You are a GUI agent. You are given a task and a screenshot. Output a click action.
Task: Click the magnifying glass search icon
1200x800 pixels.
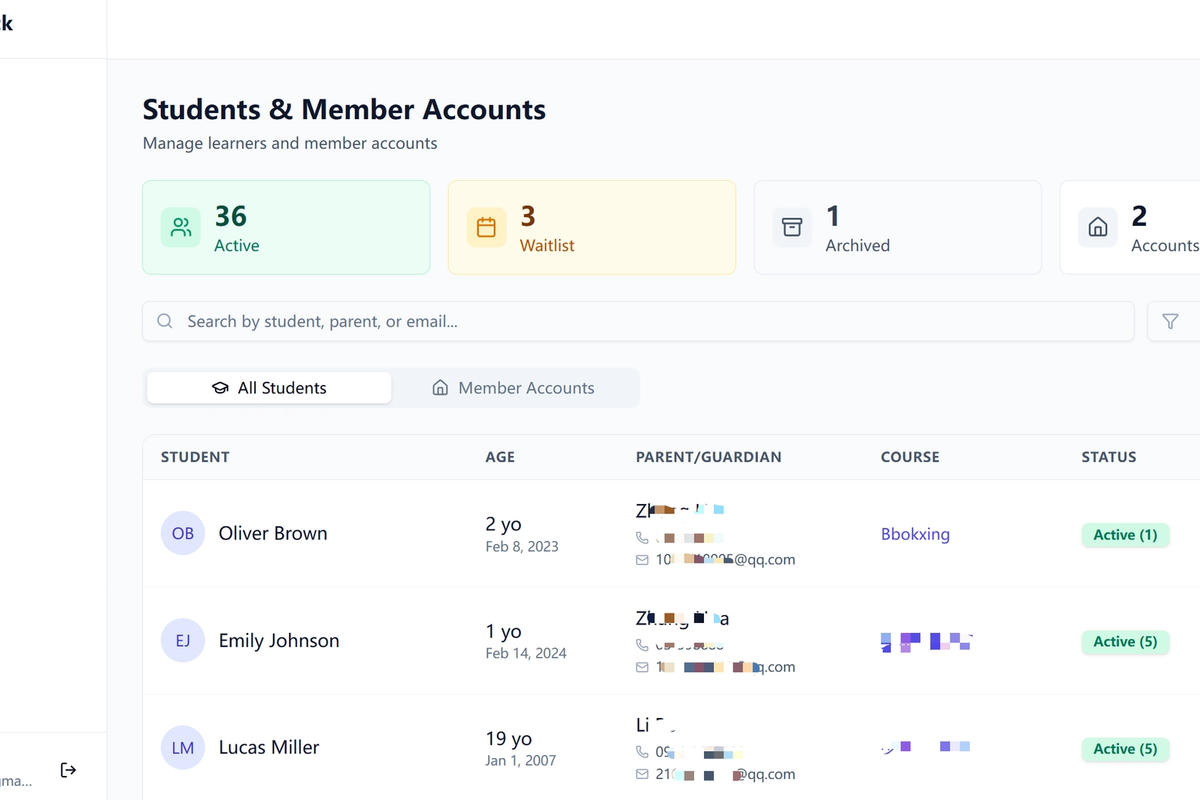click(x=164, y=321)
